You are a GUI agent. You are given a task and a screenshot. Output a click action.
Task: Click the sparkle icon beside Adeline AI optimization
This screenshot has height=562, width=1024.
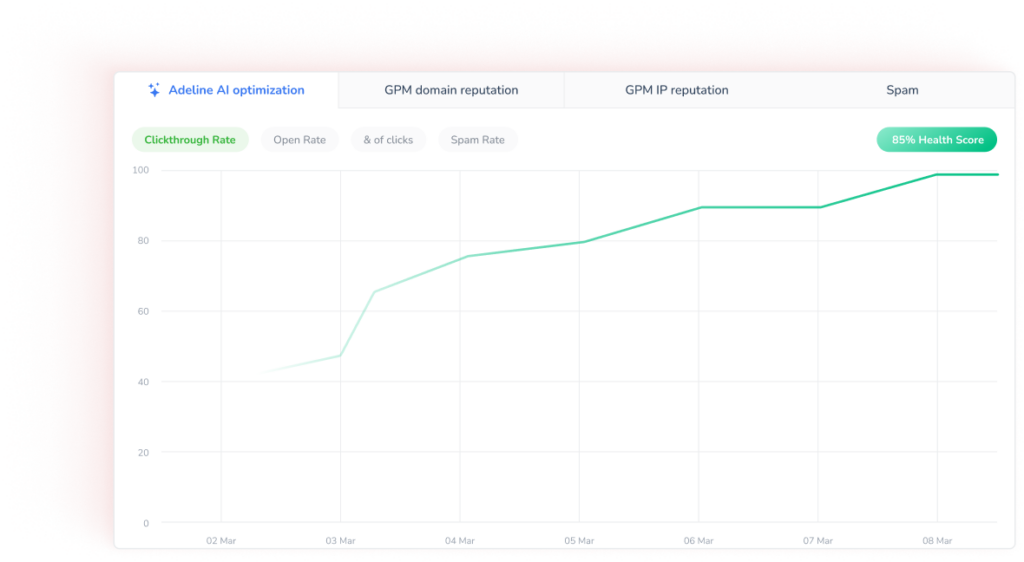pyautogui.click(x=154, y=90)
